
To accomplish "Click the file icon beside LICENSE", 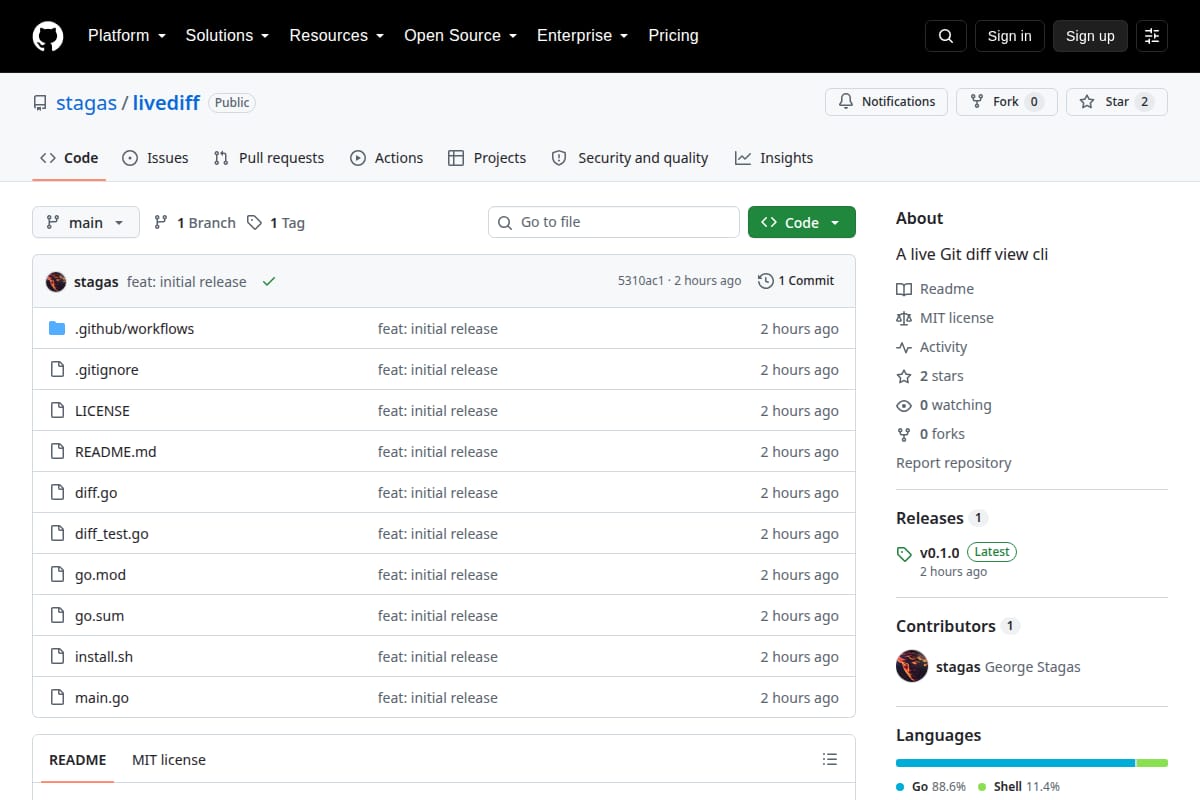I will tap(57, 411).
